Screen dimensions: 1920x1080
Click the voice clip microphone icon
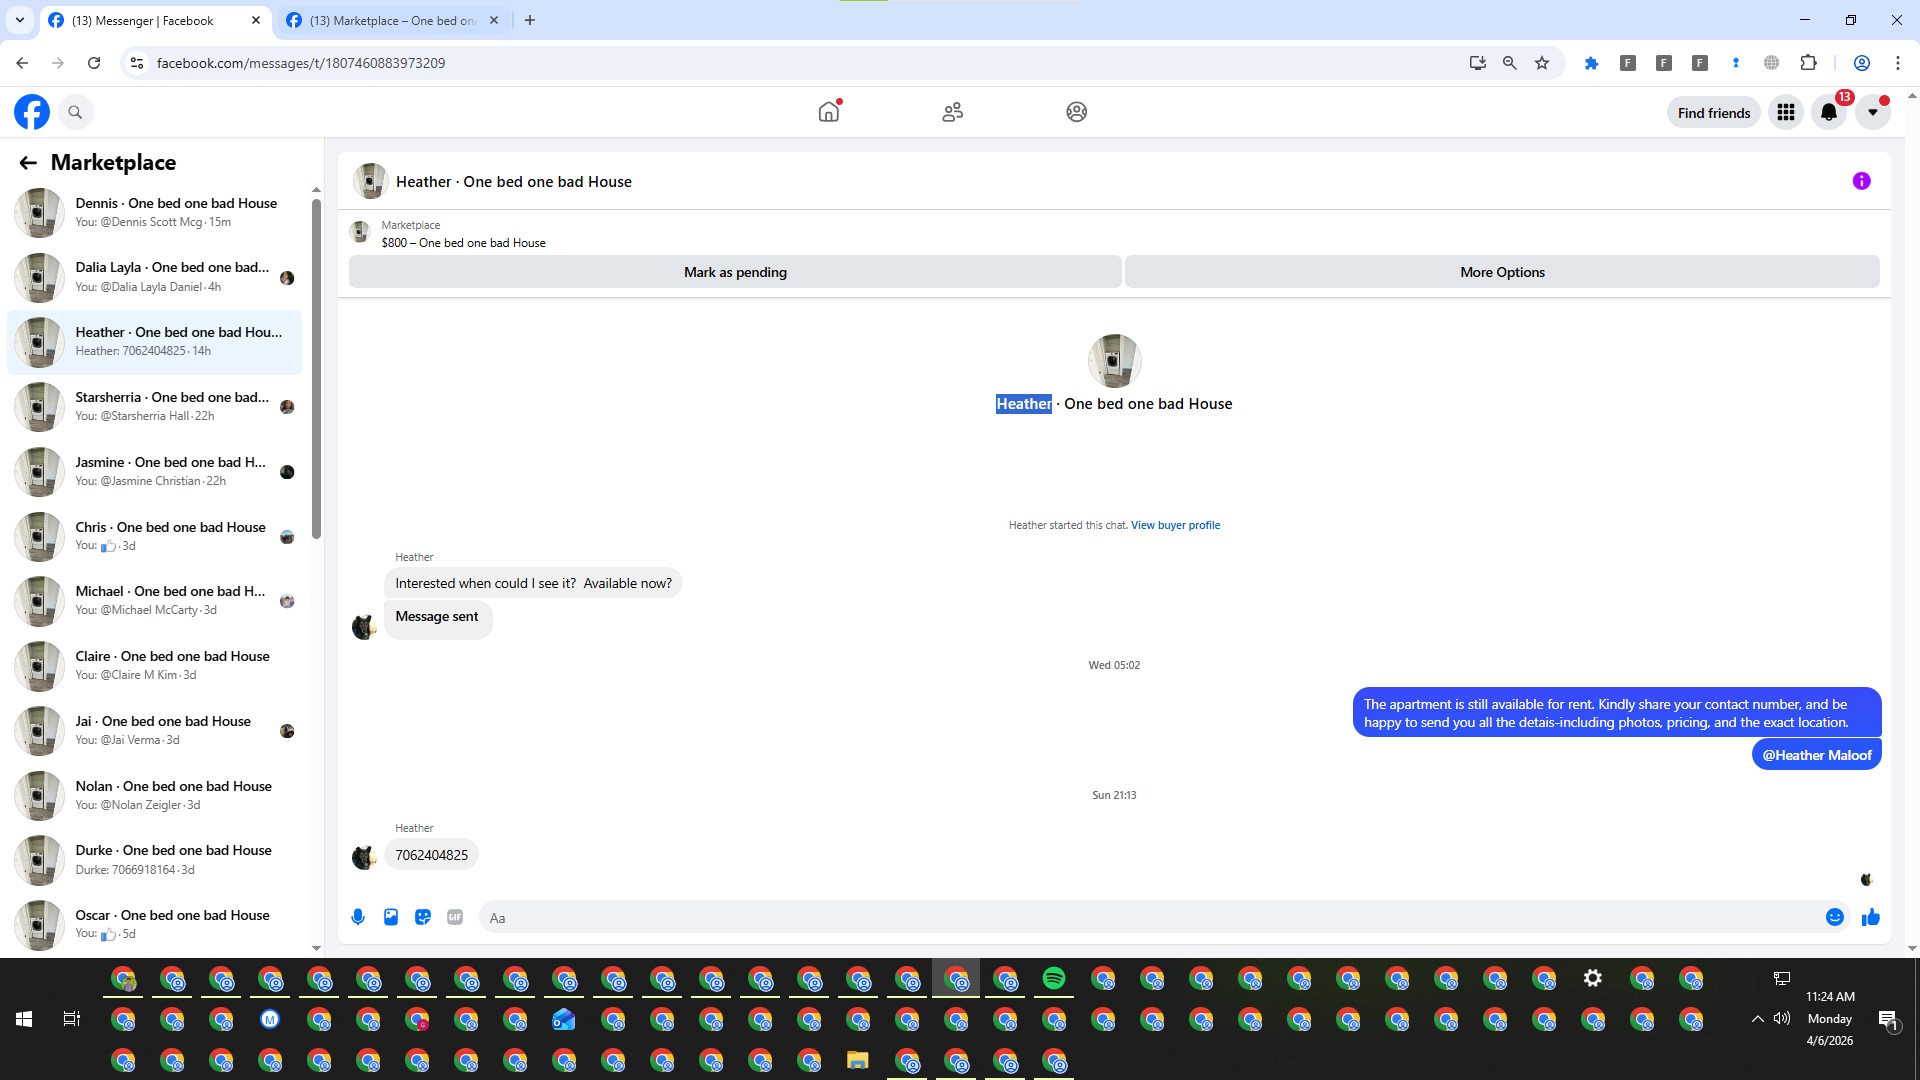(x=358, y=917)
